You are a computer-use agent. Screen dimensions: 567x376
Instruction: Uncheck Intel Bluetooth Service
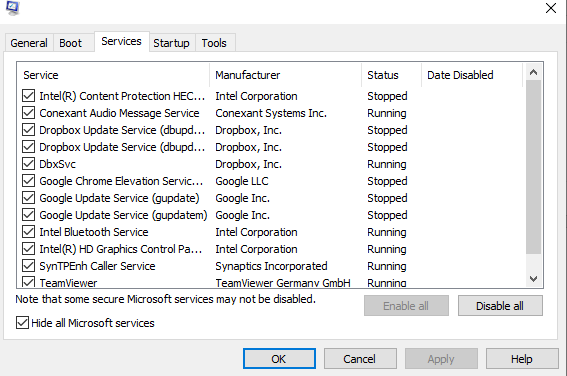[28, 232]
